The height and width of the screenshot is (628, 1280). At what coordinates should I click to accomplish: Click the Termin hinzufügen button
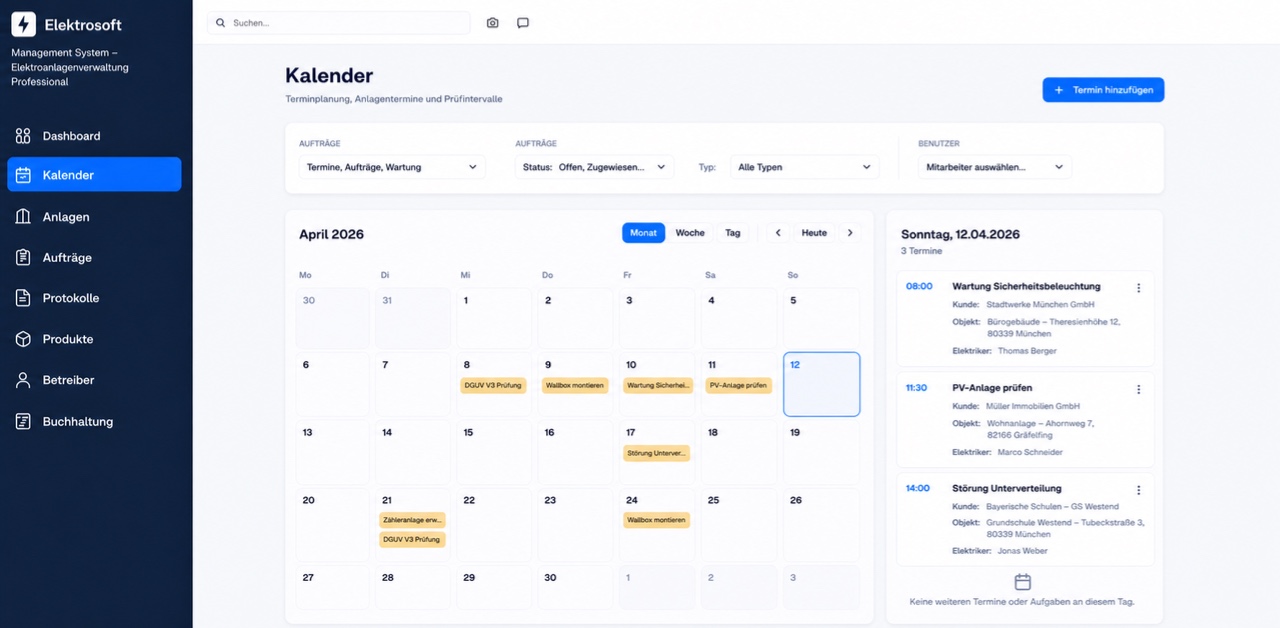[1103, 90]
